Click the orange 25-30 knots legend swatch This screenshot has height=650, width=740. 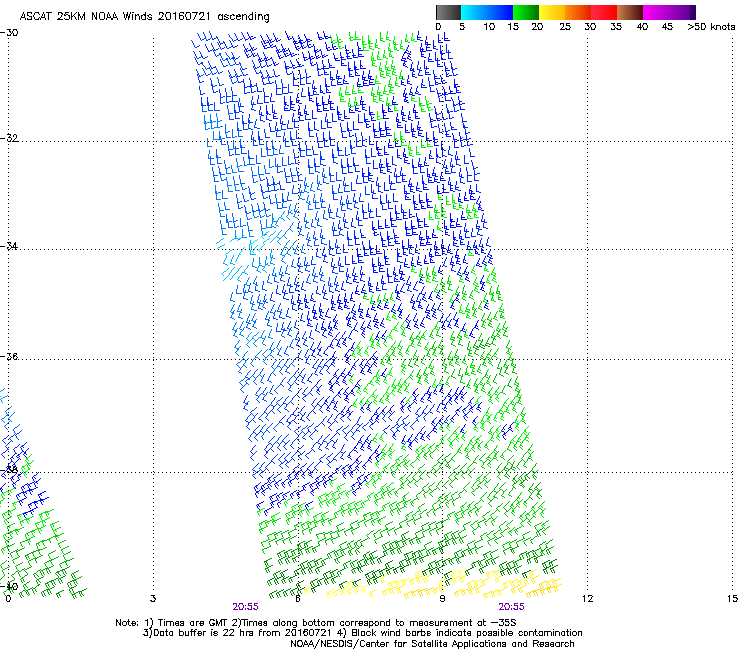click(578, 12)
